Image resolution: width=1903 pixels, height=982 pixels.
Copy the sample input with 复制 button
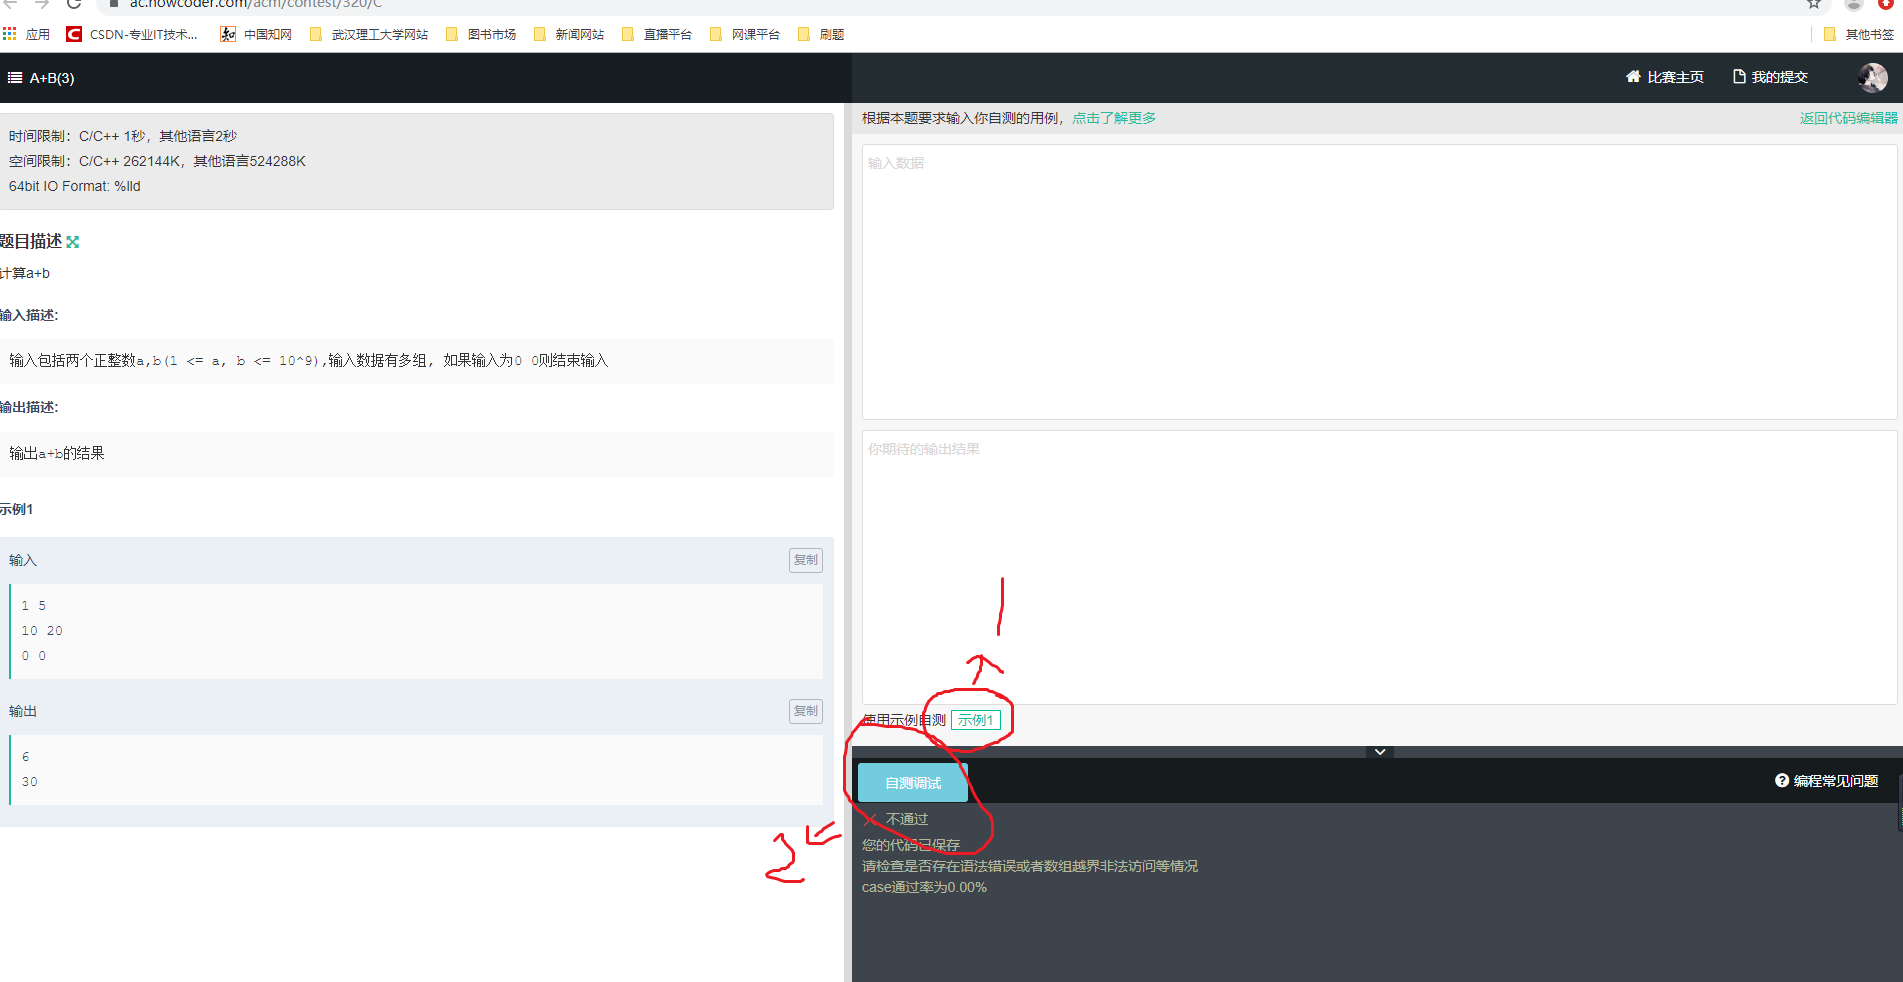click(806, 560)
